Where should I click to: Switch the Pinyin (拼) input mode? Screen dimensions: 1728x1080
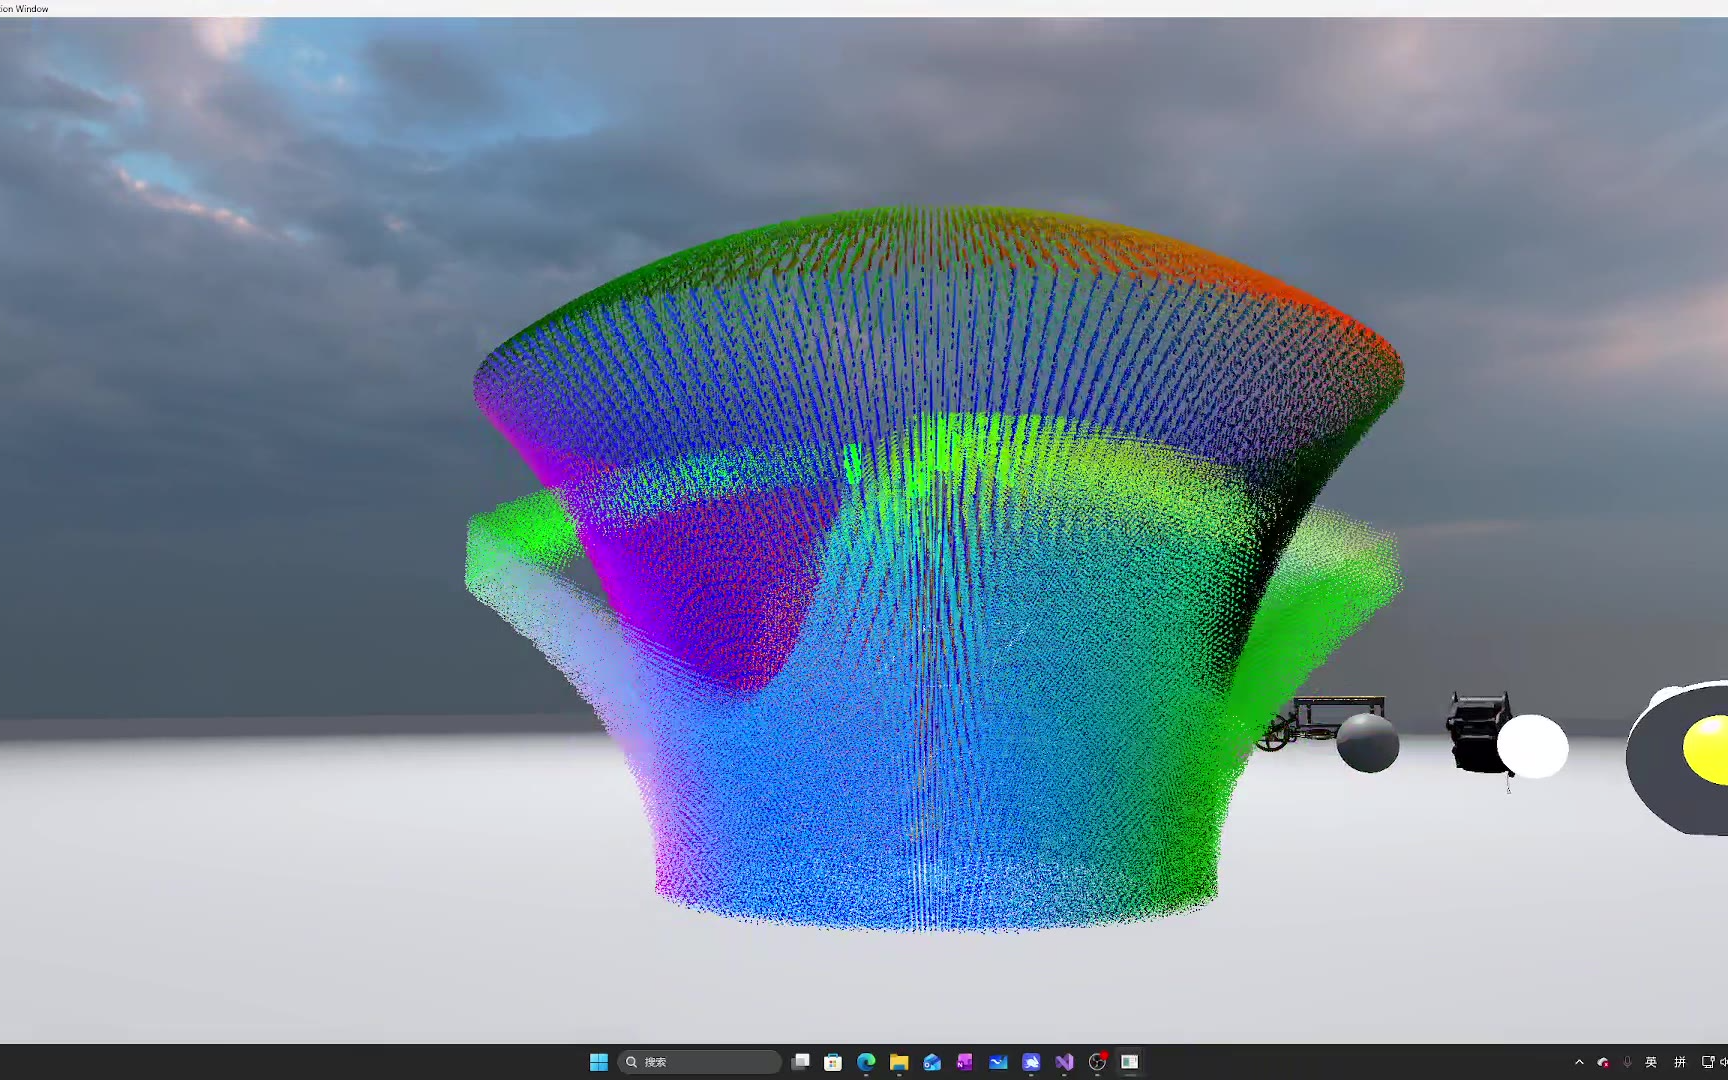click(1680, 1062)
